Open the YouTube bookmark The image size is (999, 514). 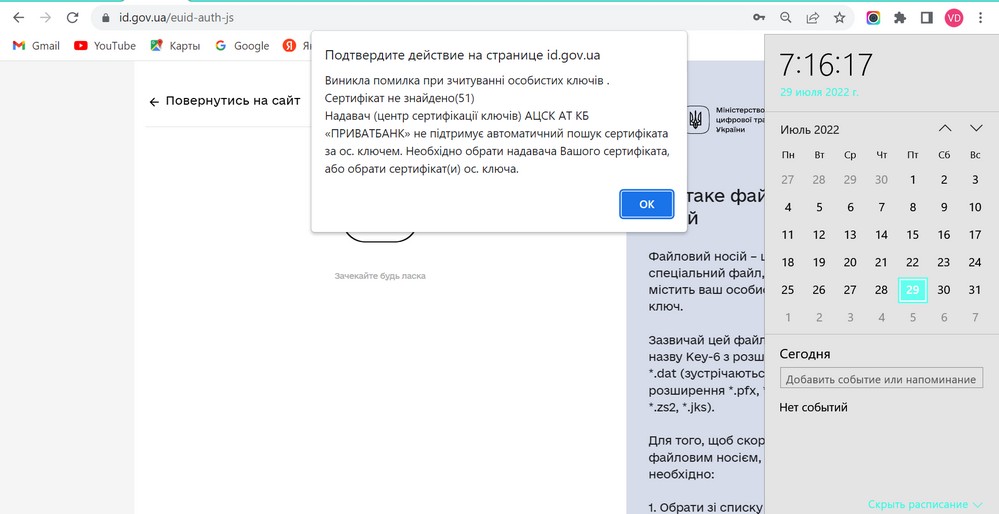[x=105, y=46]
